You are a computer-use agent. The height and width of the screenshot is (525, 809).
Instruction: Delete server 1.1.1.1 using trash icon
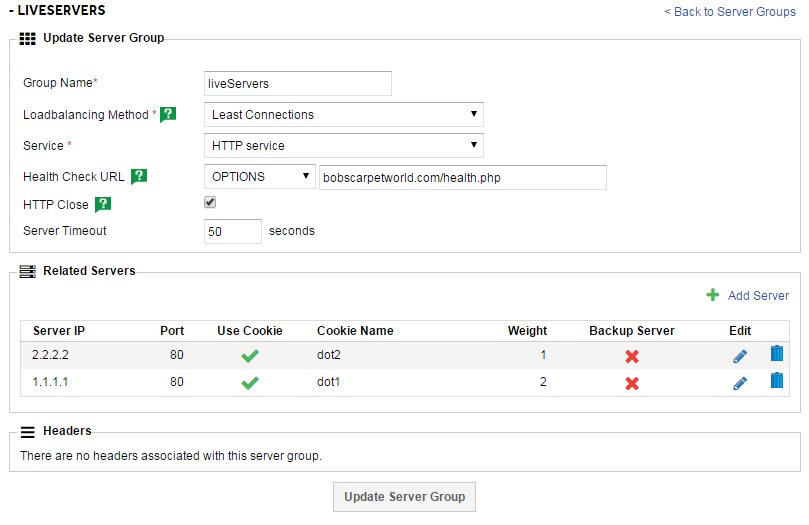coord(777,381)
